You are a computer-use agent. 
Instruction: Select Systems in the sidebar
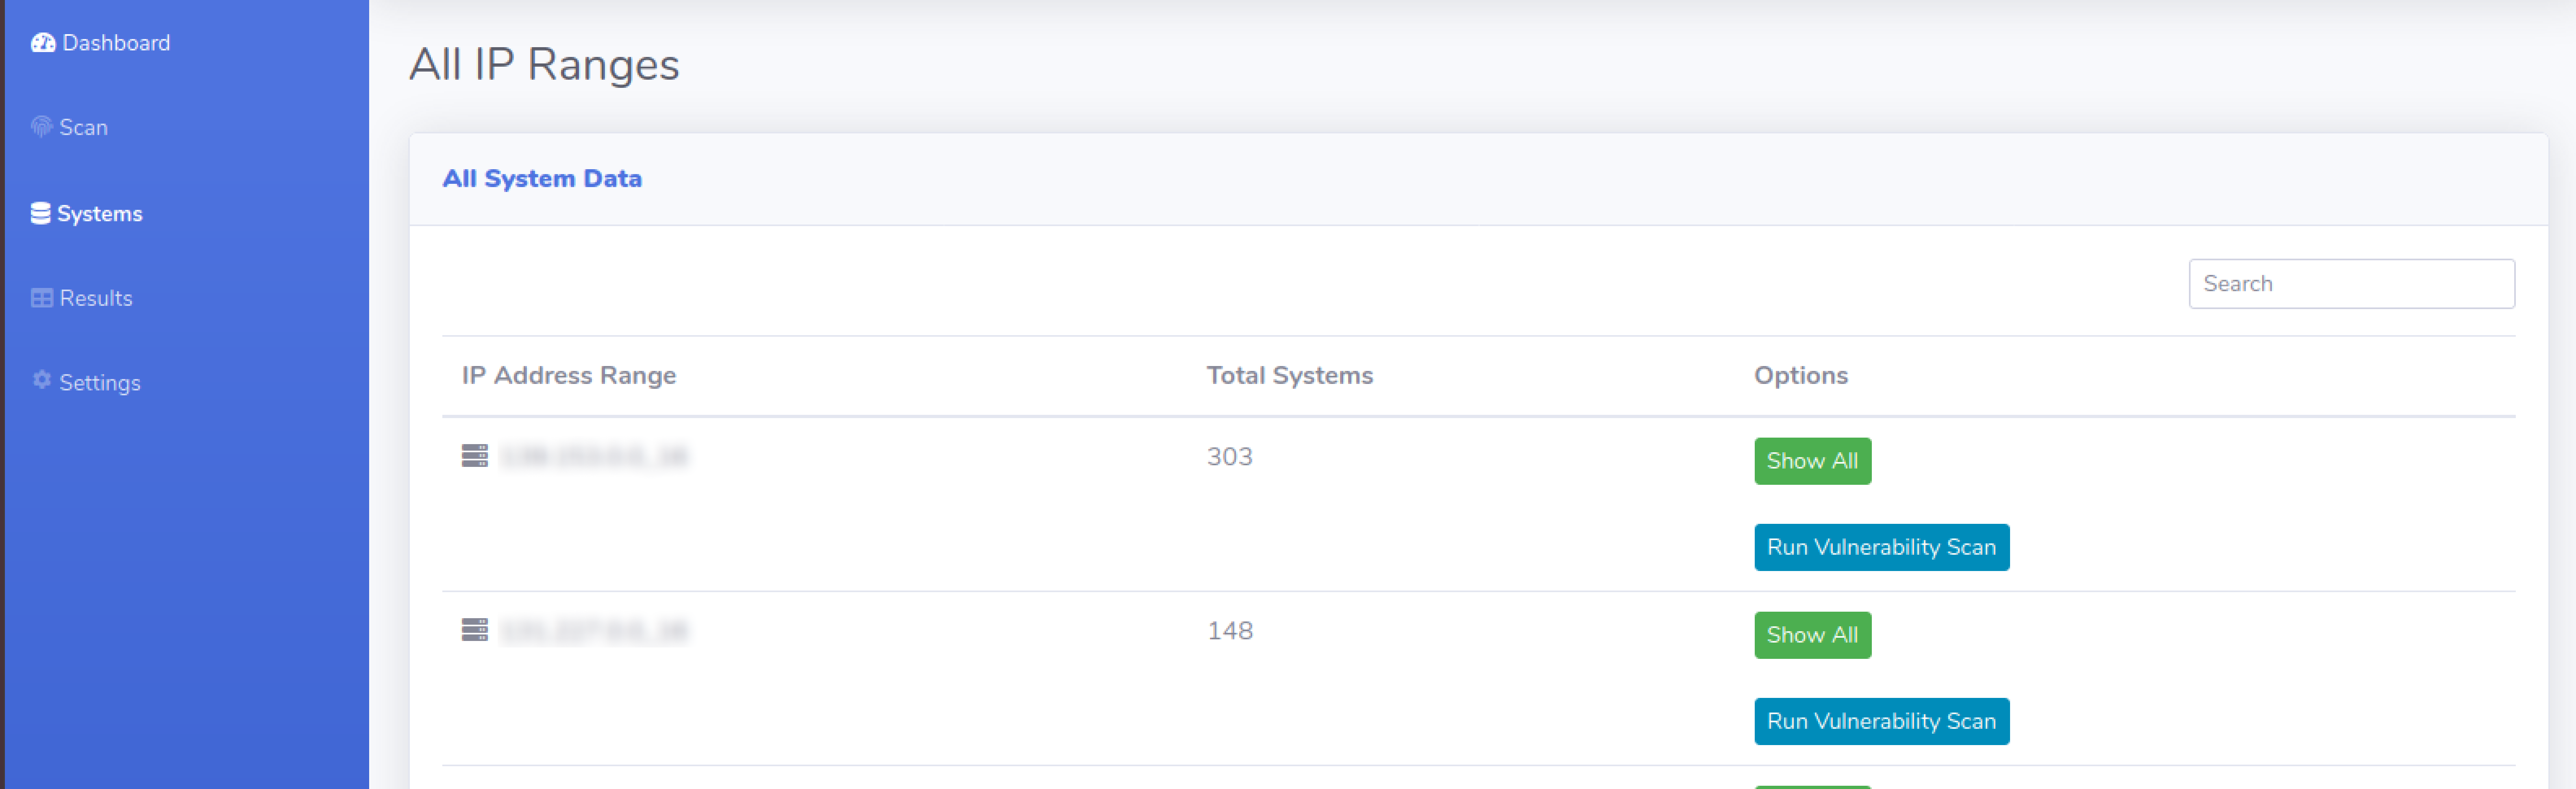point(86,213)
